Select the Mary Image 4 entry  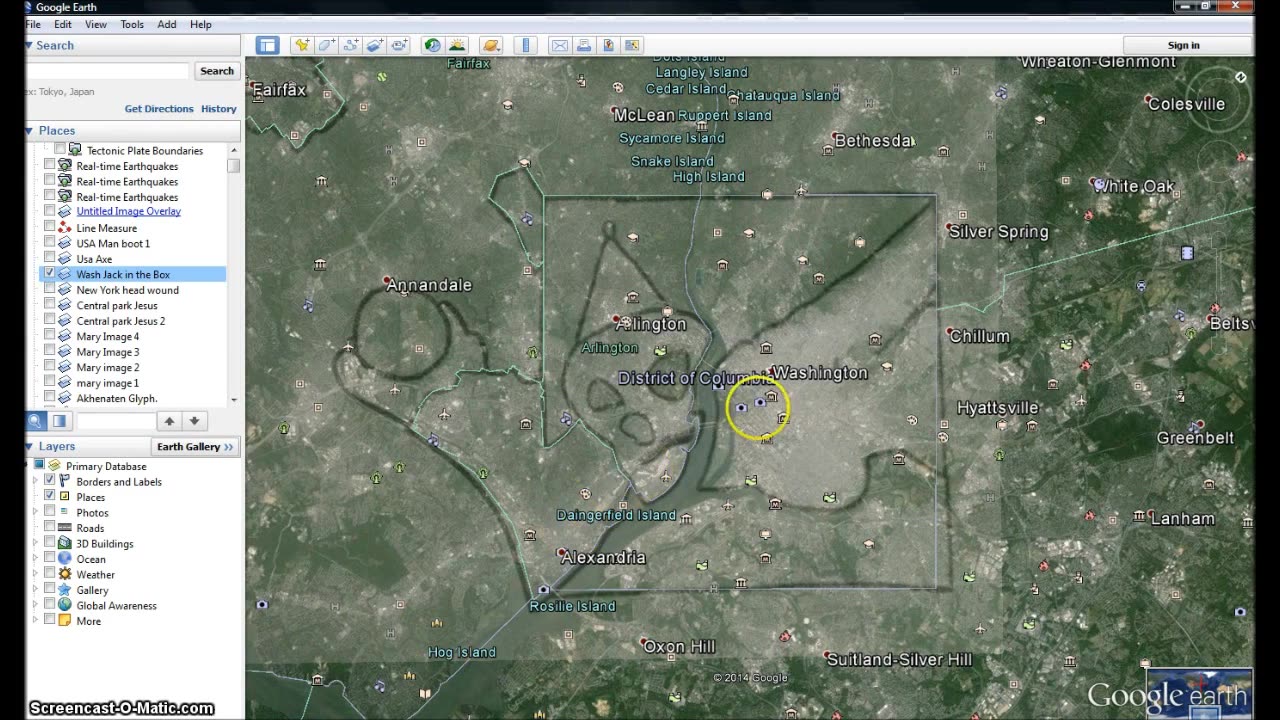point(108,336)
